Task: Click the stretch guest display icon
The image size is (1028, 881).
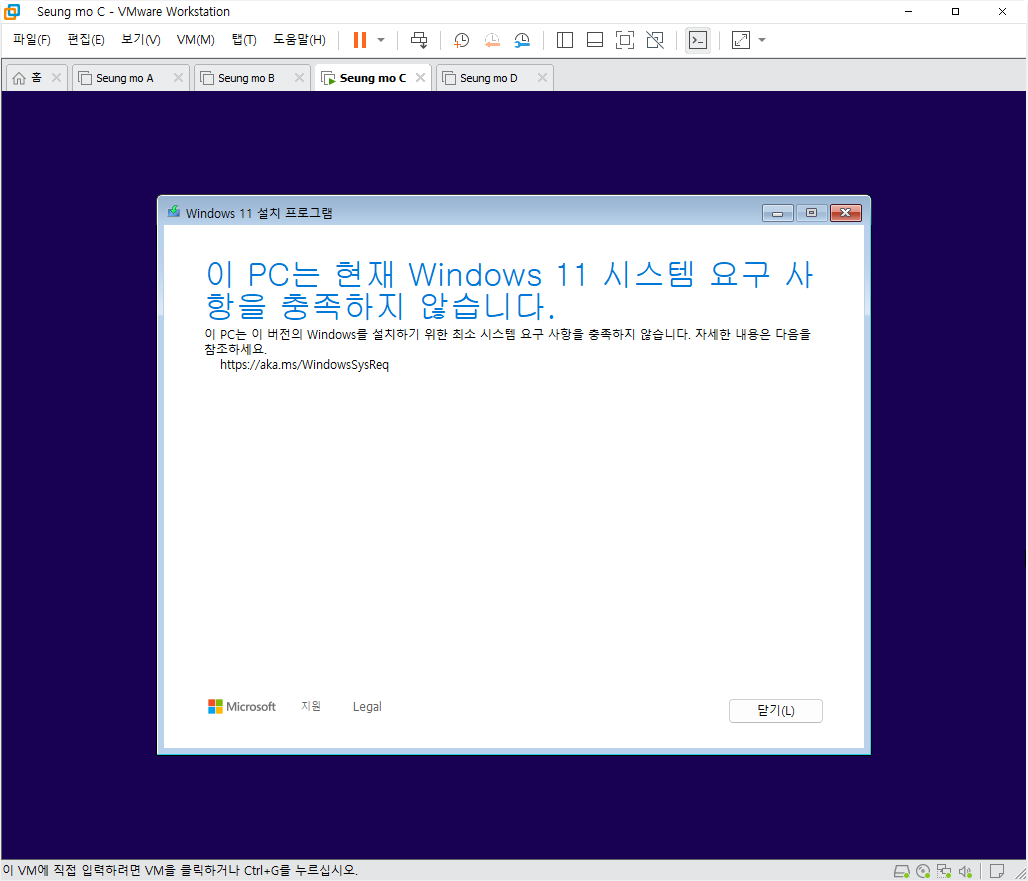Action: click(x=741, y=40)
